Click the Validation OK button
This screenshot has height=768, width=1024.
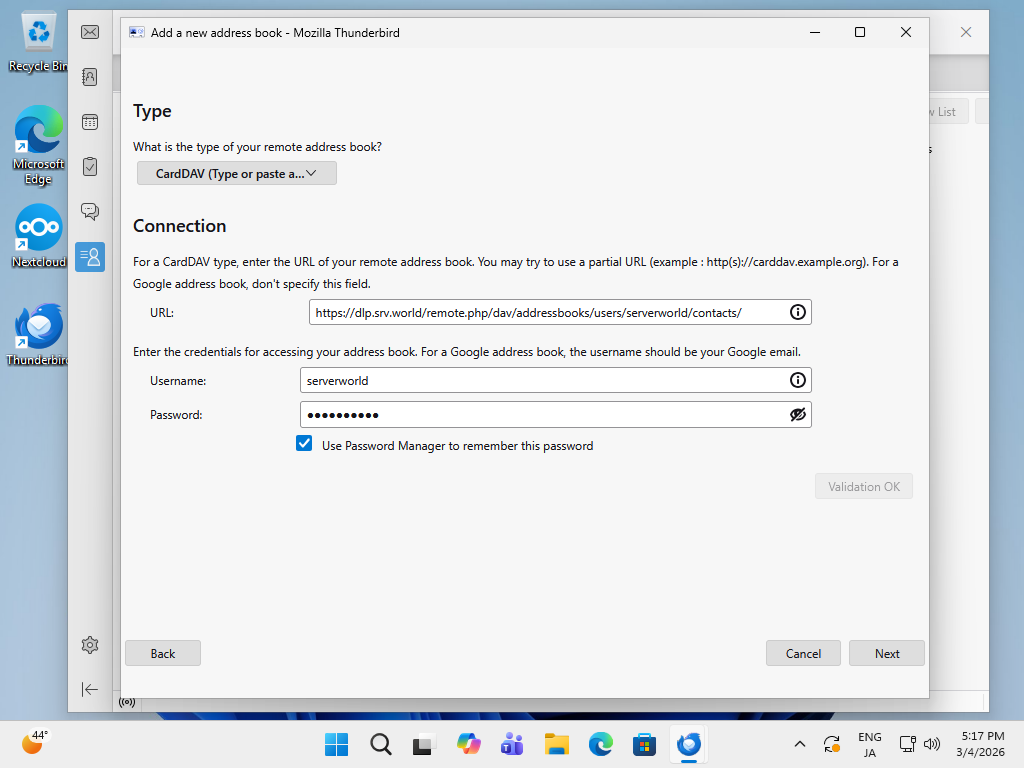pos(863,487)
